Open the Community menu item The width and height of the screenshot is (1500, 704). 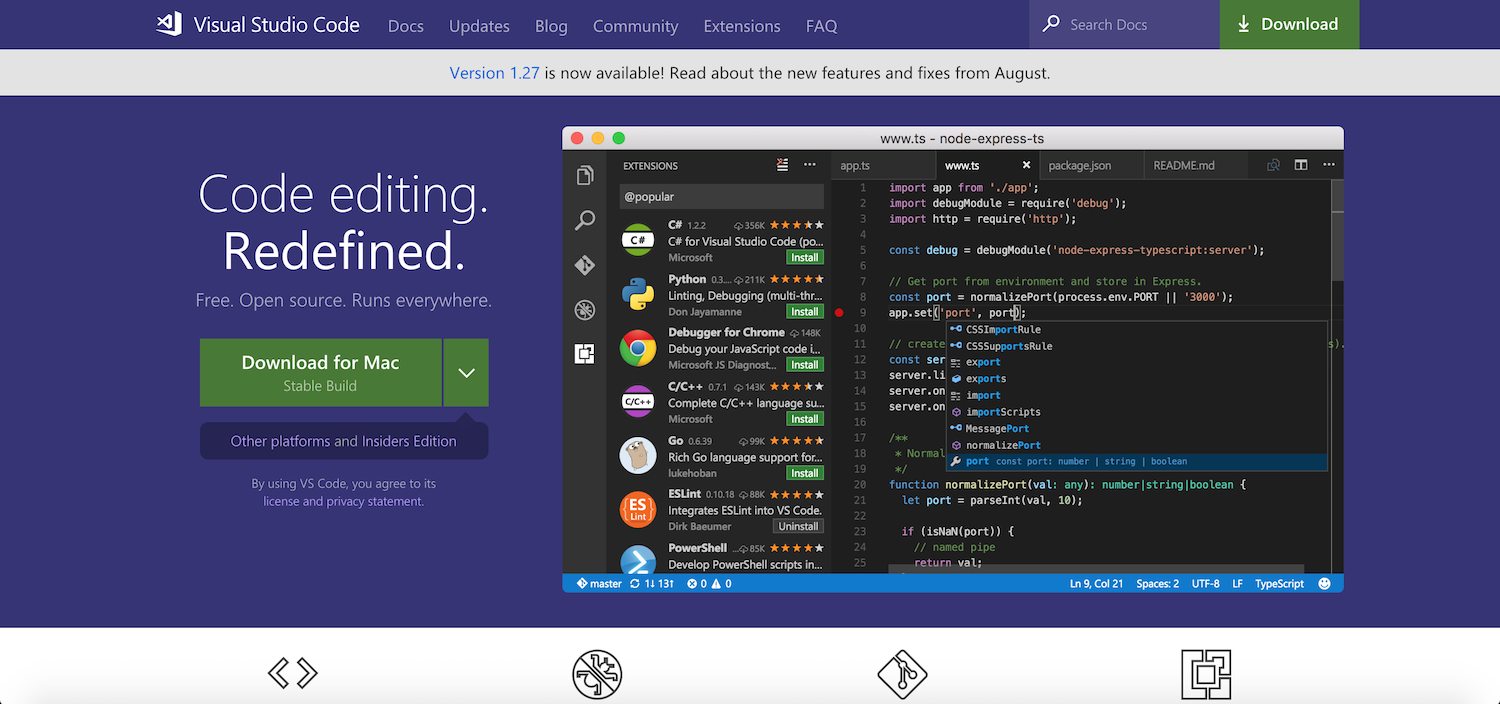tap(635, 26)
